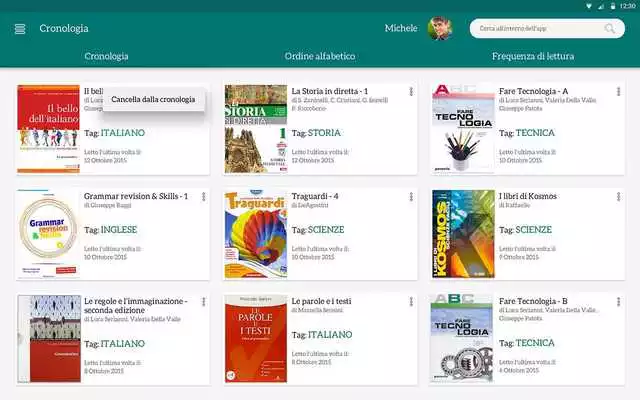Screen dimensions: 640x400
Task: Select Cancella dalla cronologia menu entry
Action: tap(153, 99)
